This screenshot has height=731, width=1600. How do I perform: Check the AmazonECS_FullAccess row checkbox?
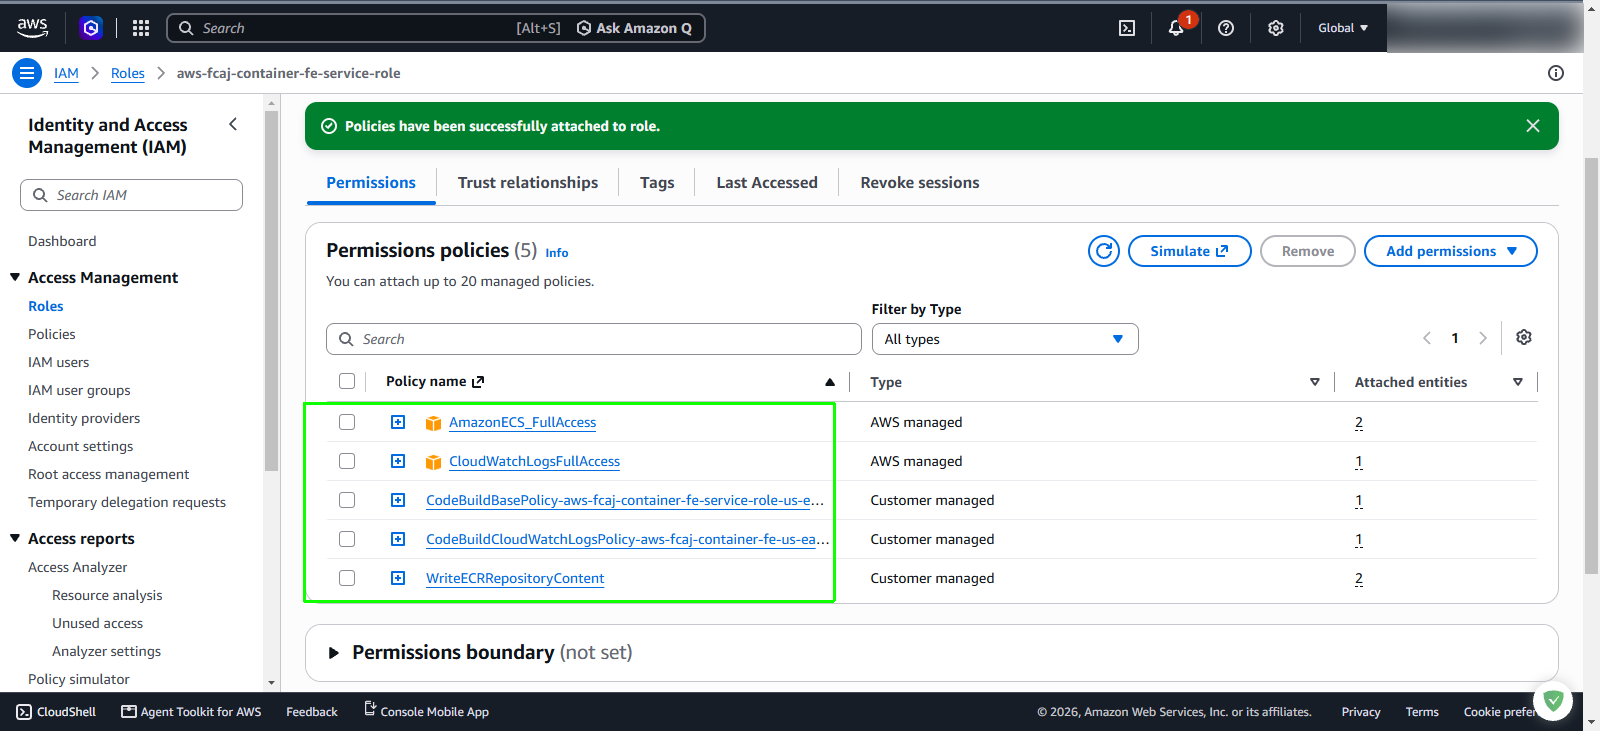click(x=347, y=422)
